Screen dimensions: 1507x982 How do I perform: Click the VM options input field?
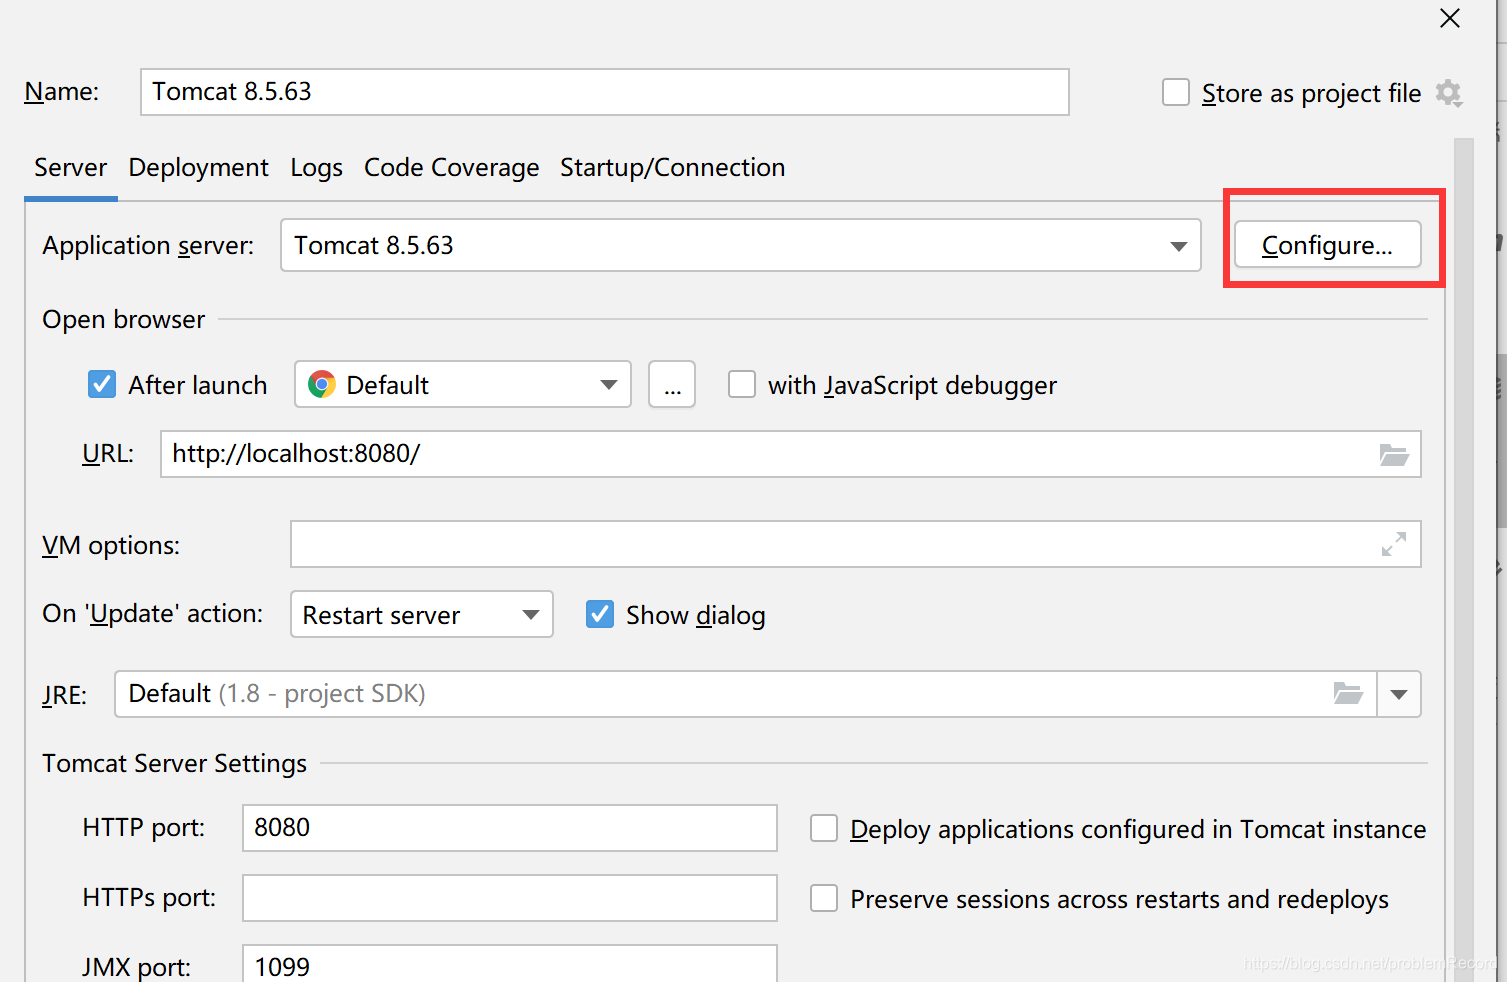tap(855, 544)
